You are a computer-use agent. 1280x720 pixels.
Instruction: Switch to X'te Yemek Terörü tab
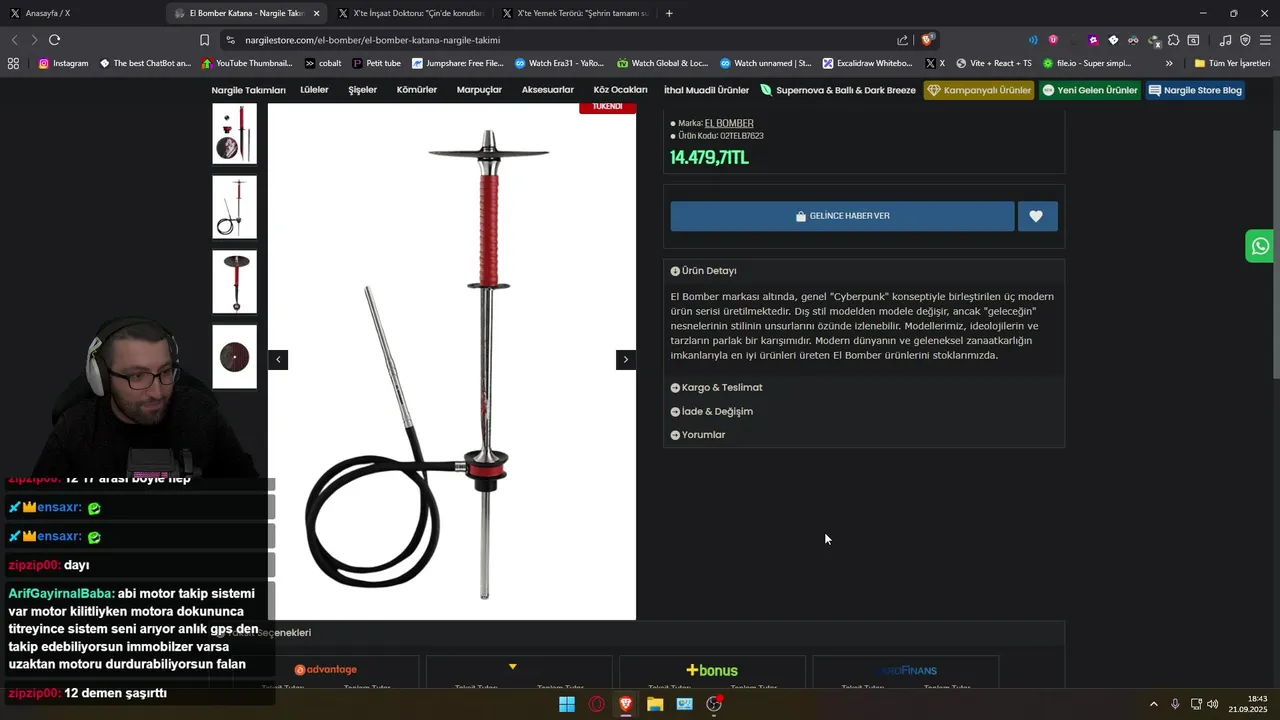click(575, 13)
